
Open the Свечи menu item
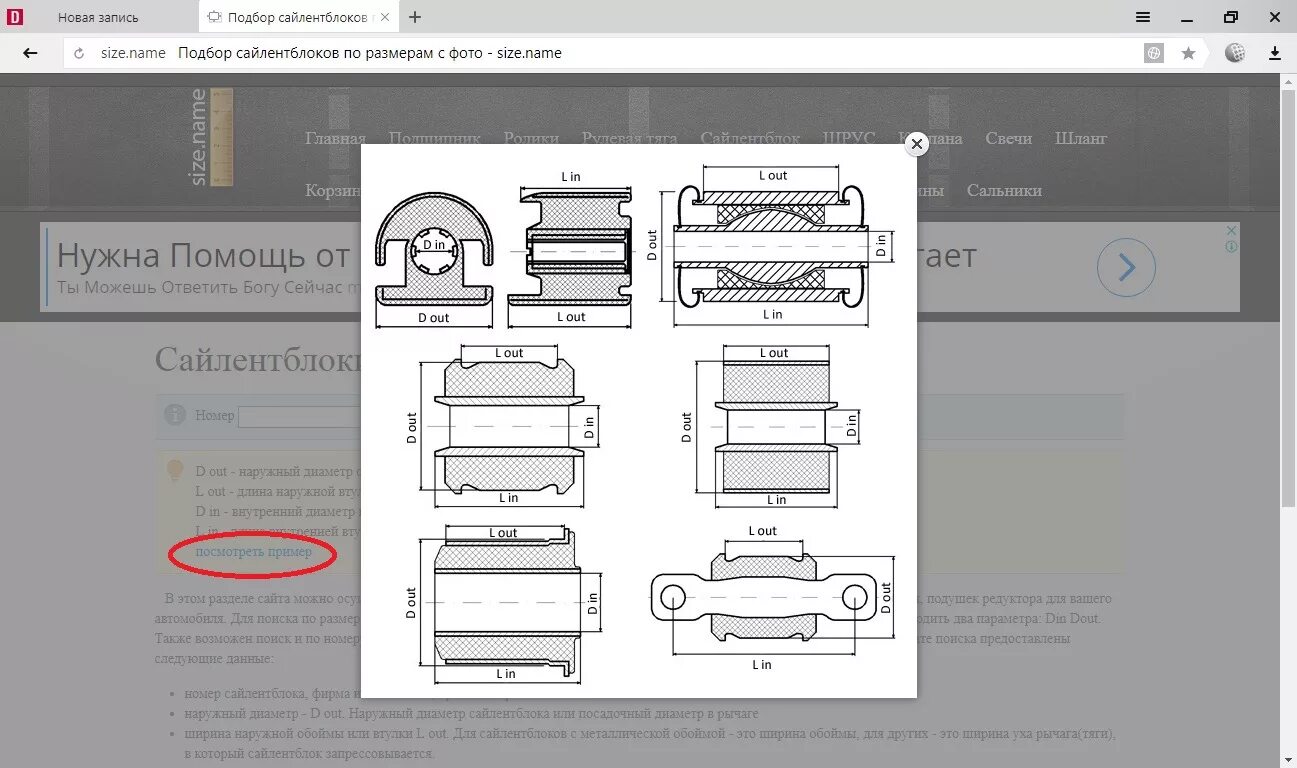point(1008,139)
